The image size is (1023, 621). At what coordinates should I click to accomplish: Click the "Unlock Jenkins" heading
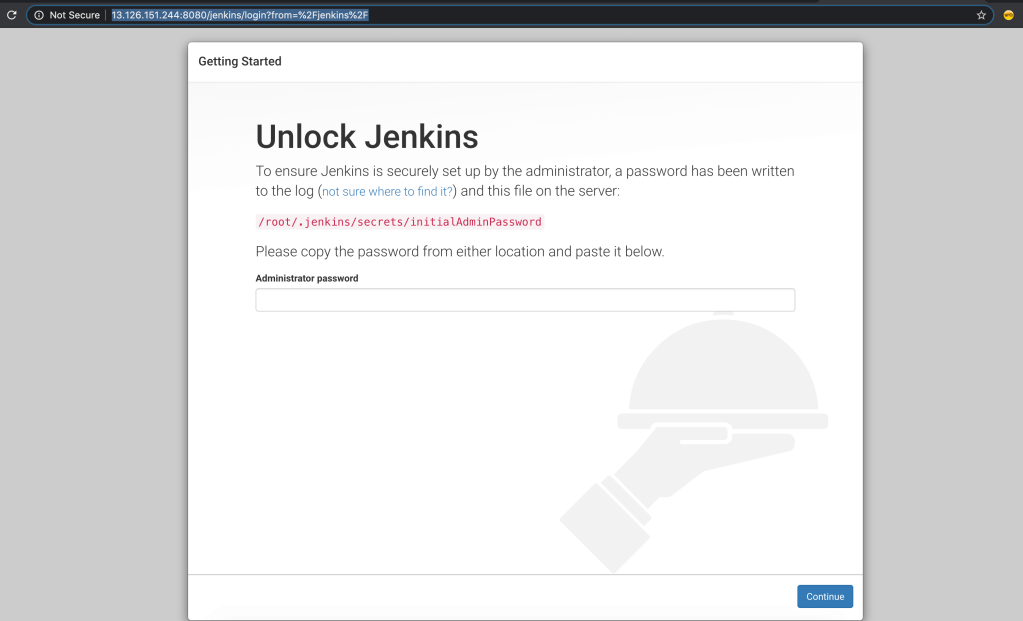pyautogui.click(x=366, y=137)
